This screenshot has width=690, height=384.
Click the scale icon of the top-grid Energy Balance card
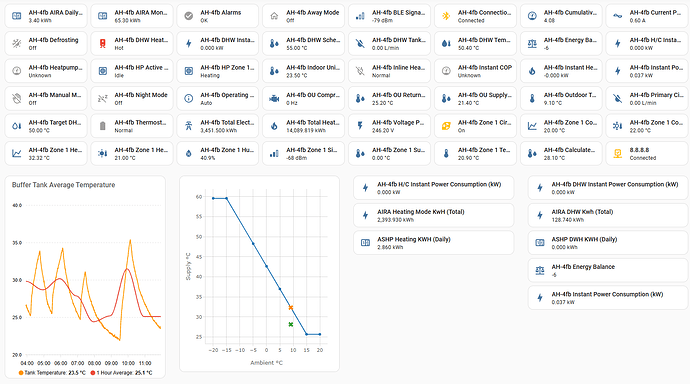[x=532, y=43]
